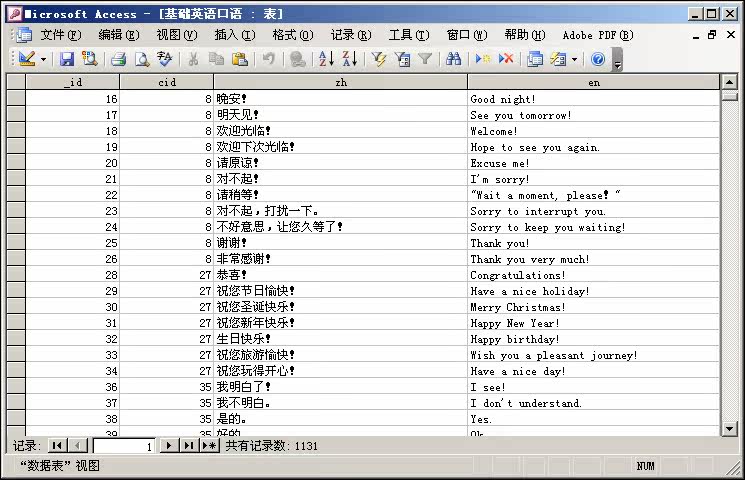
Task: Select the row selector for record 28
Action: pyautogui.click(x=16, y=274)
